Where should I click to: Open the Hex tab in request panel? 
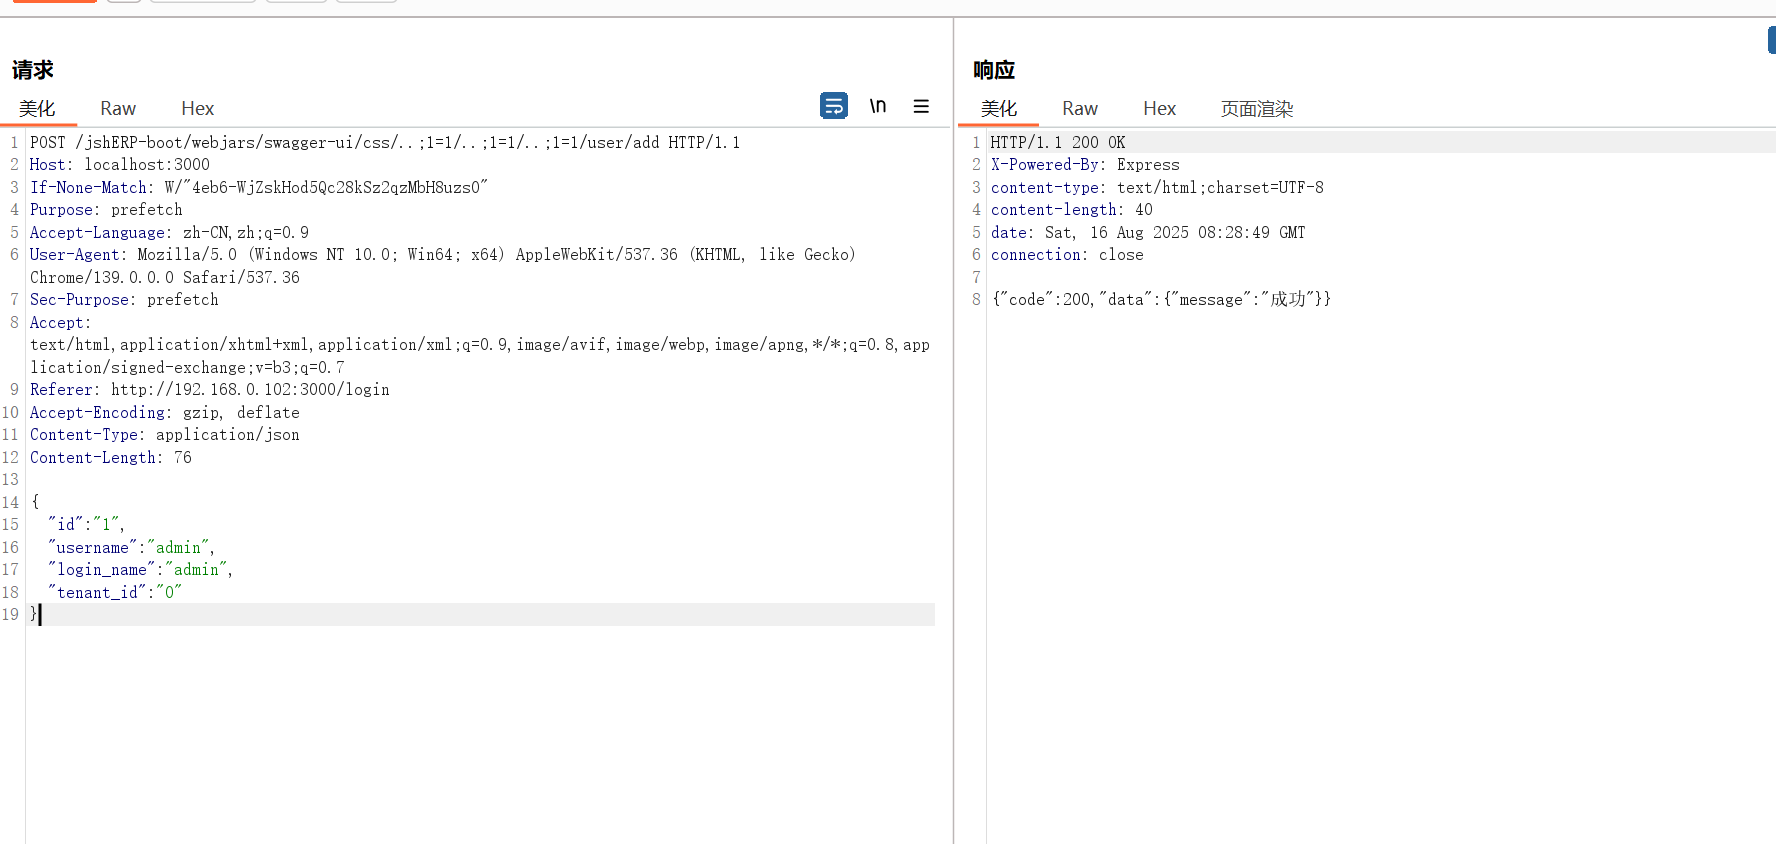(x=197, y=108)
